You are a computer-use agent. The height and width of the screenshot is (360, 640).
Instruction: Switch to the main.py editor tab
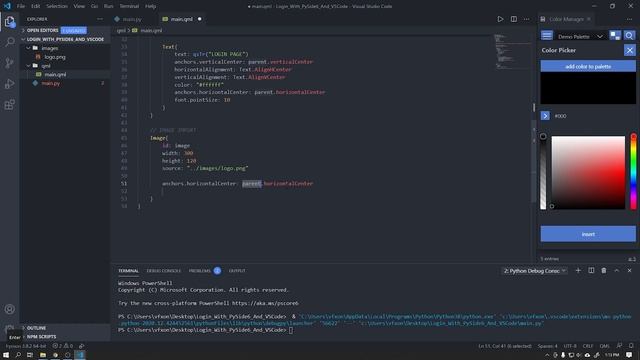pos(132,19)
